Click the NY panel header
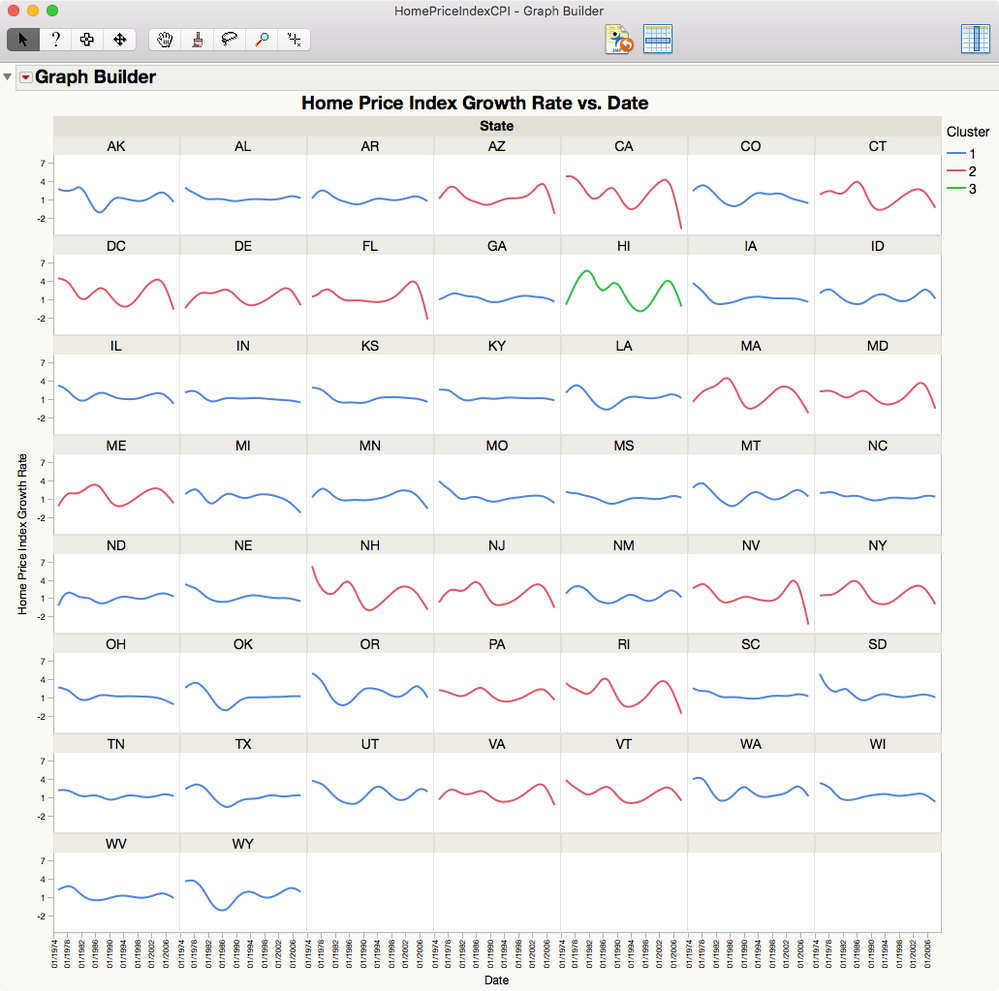This screenshot has width=999, height=991. click(x=877, y=545)
